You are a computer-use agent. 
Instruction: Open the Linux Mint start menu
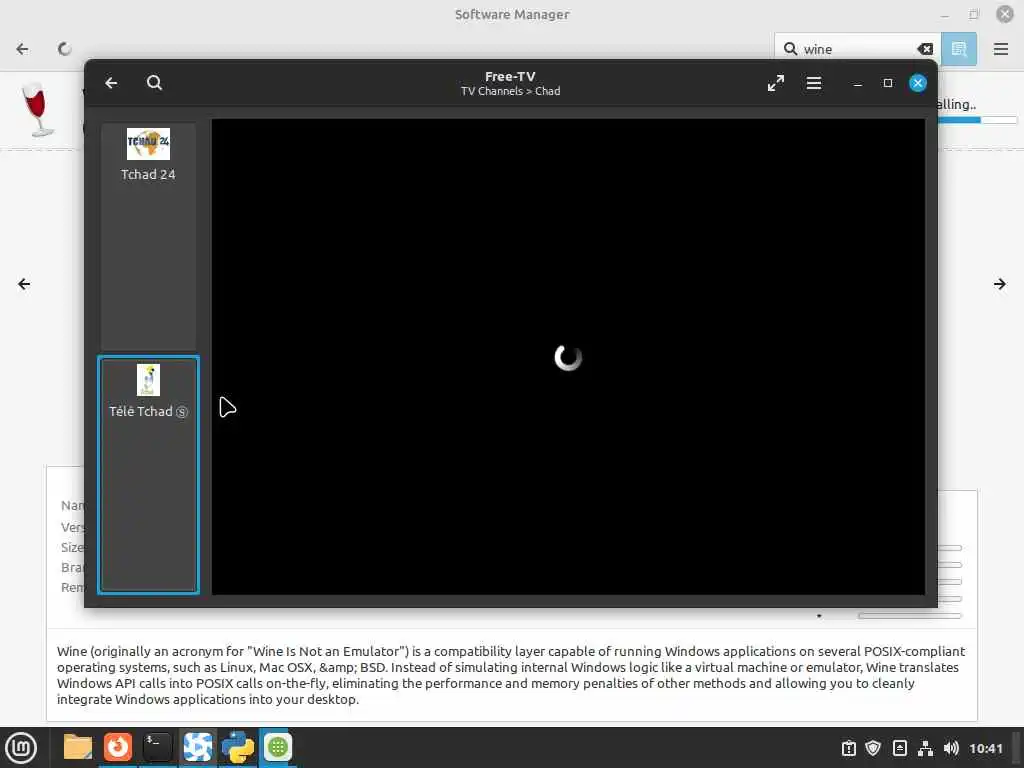21,747
